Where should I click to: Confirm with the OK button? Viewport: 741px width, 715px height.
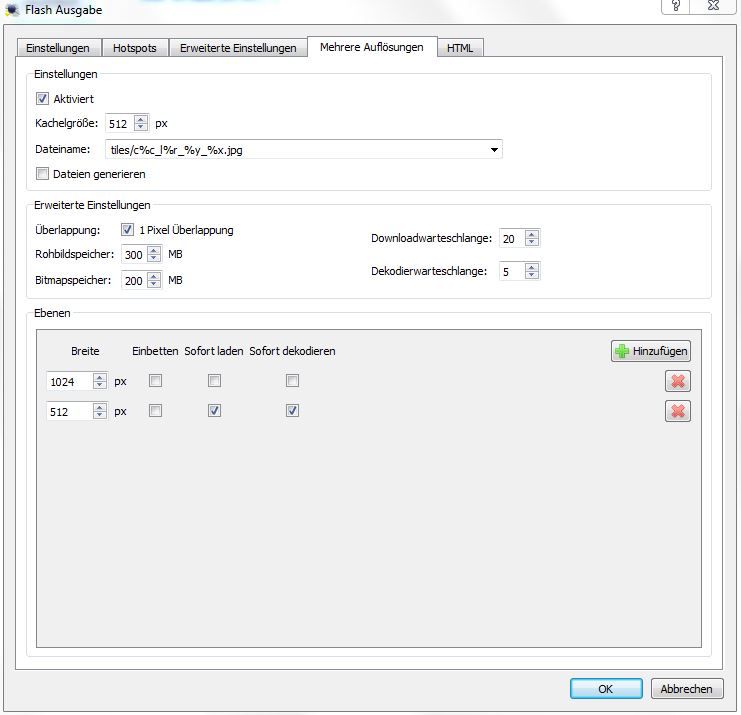(606, 688)
